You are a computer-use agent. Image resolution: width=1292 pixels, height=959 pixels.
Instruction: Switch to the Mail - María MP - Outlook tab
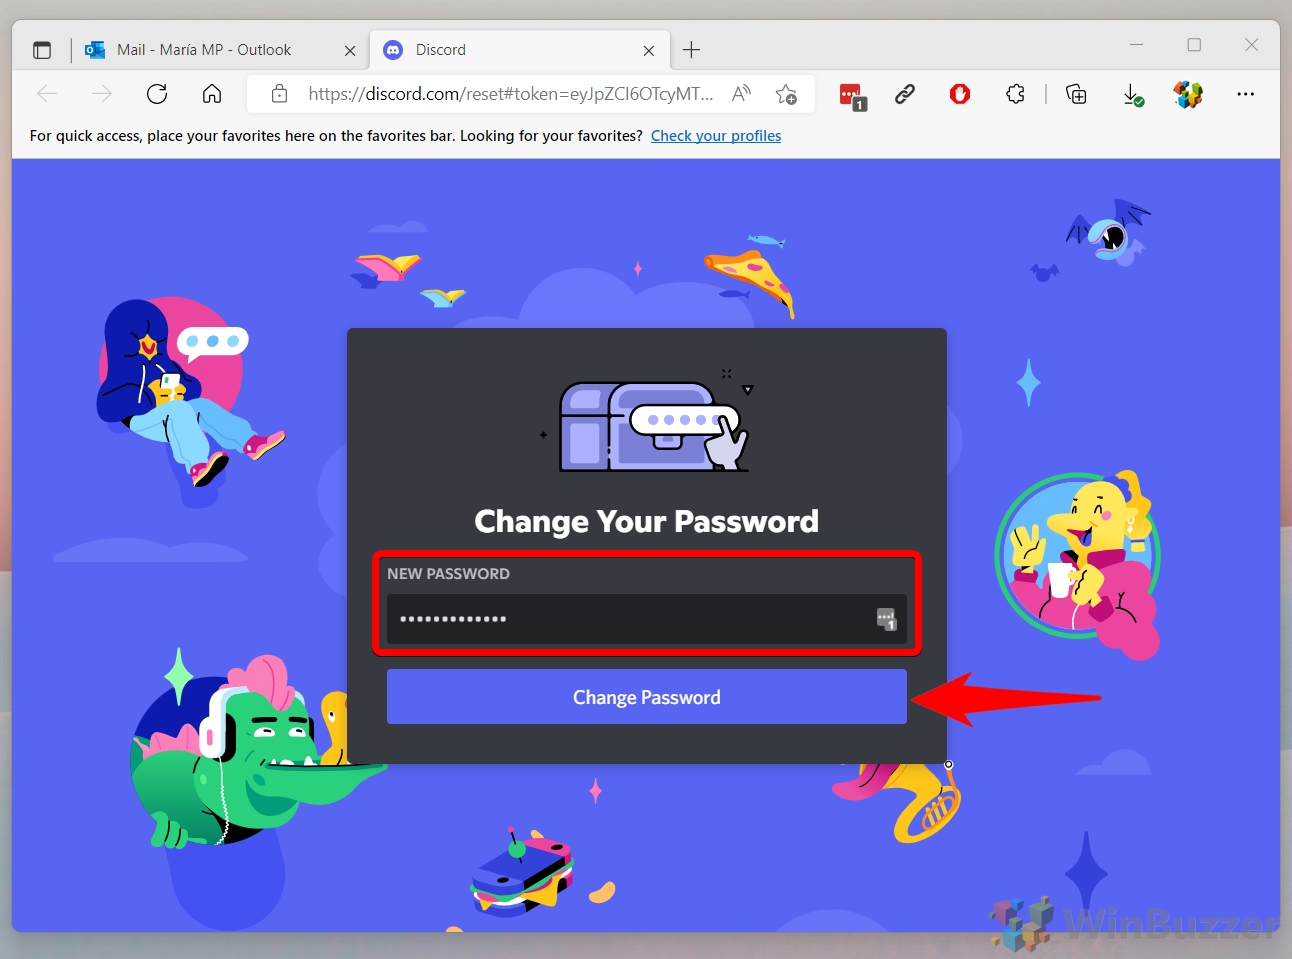204,50
